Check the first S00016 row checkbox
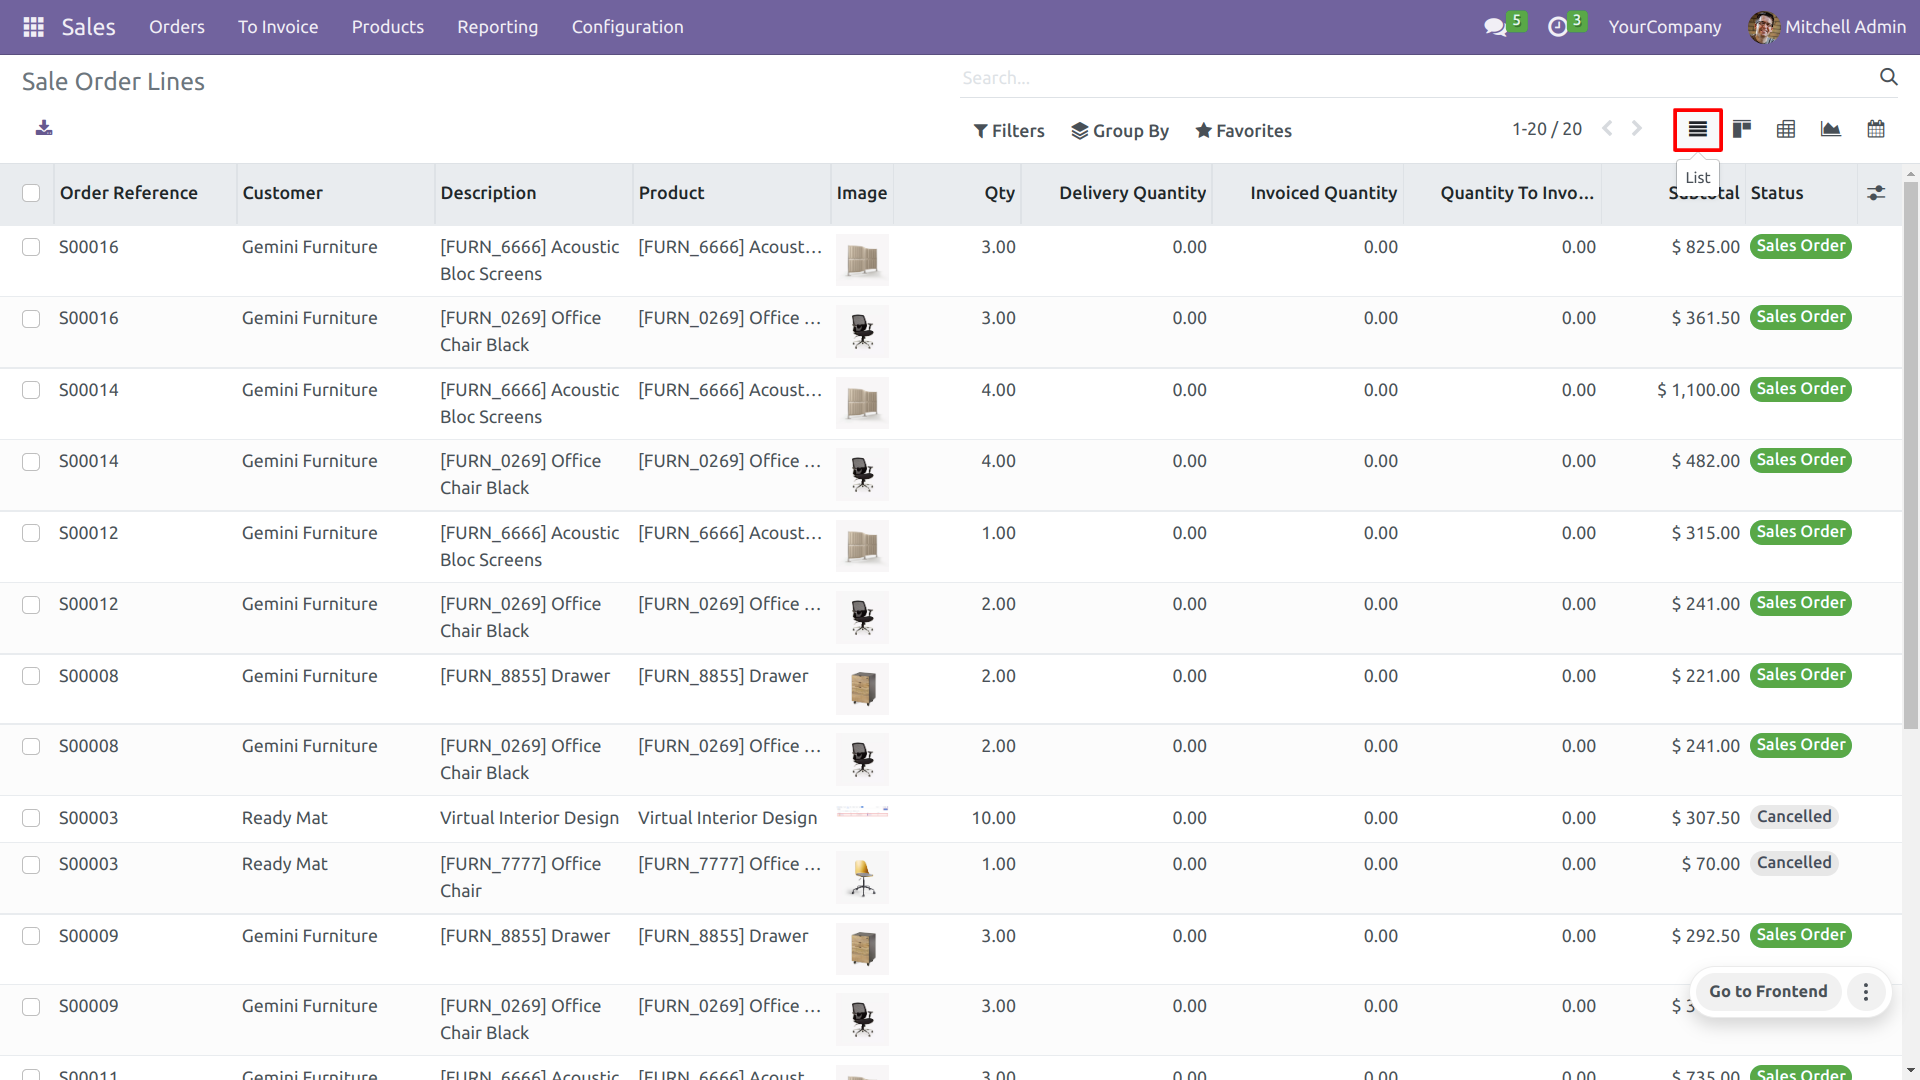 [31, 247]
